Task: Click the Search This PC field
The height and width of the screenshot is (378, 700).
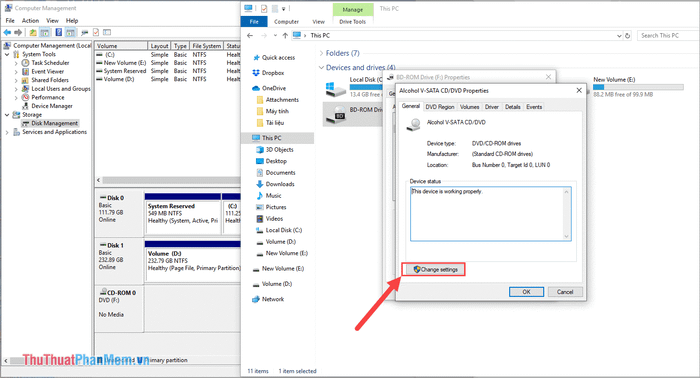Action: click(667, 35)
